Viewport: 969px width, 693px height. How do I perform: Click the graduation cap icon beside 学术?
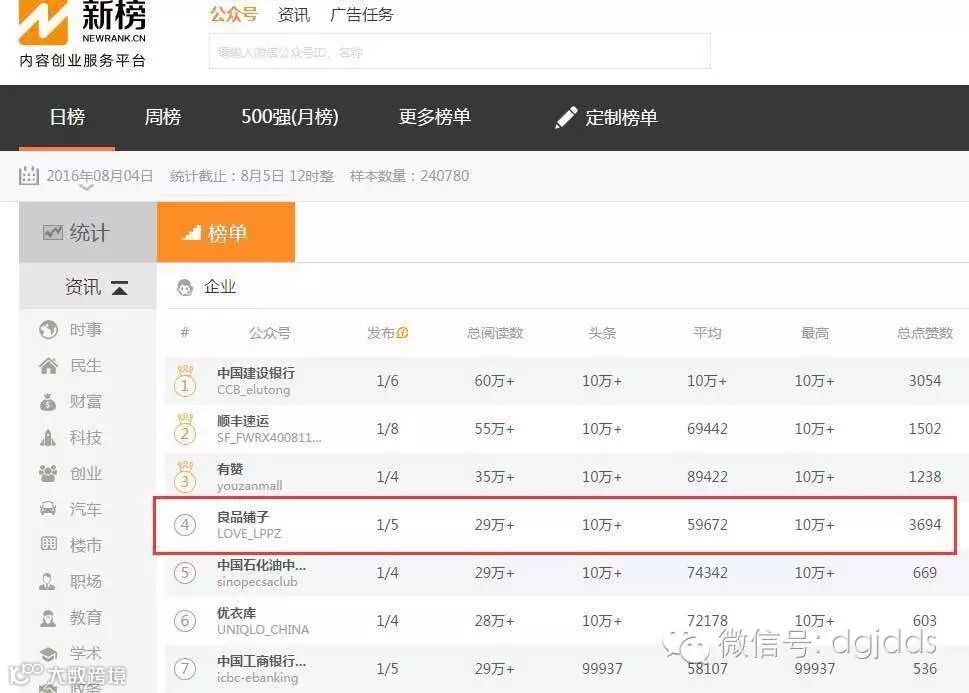48,653
